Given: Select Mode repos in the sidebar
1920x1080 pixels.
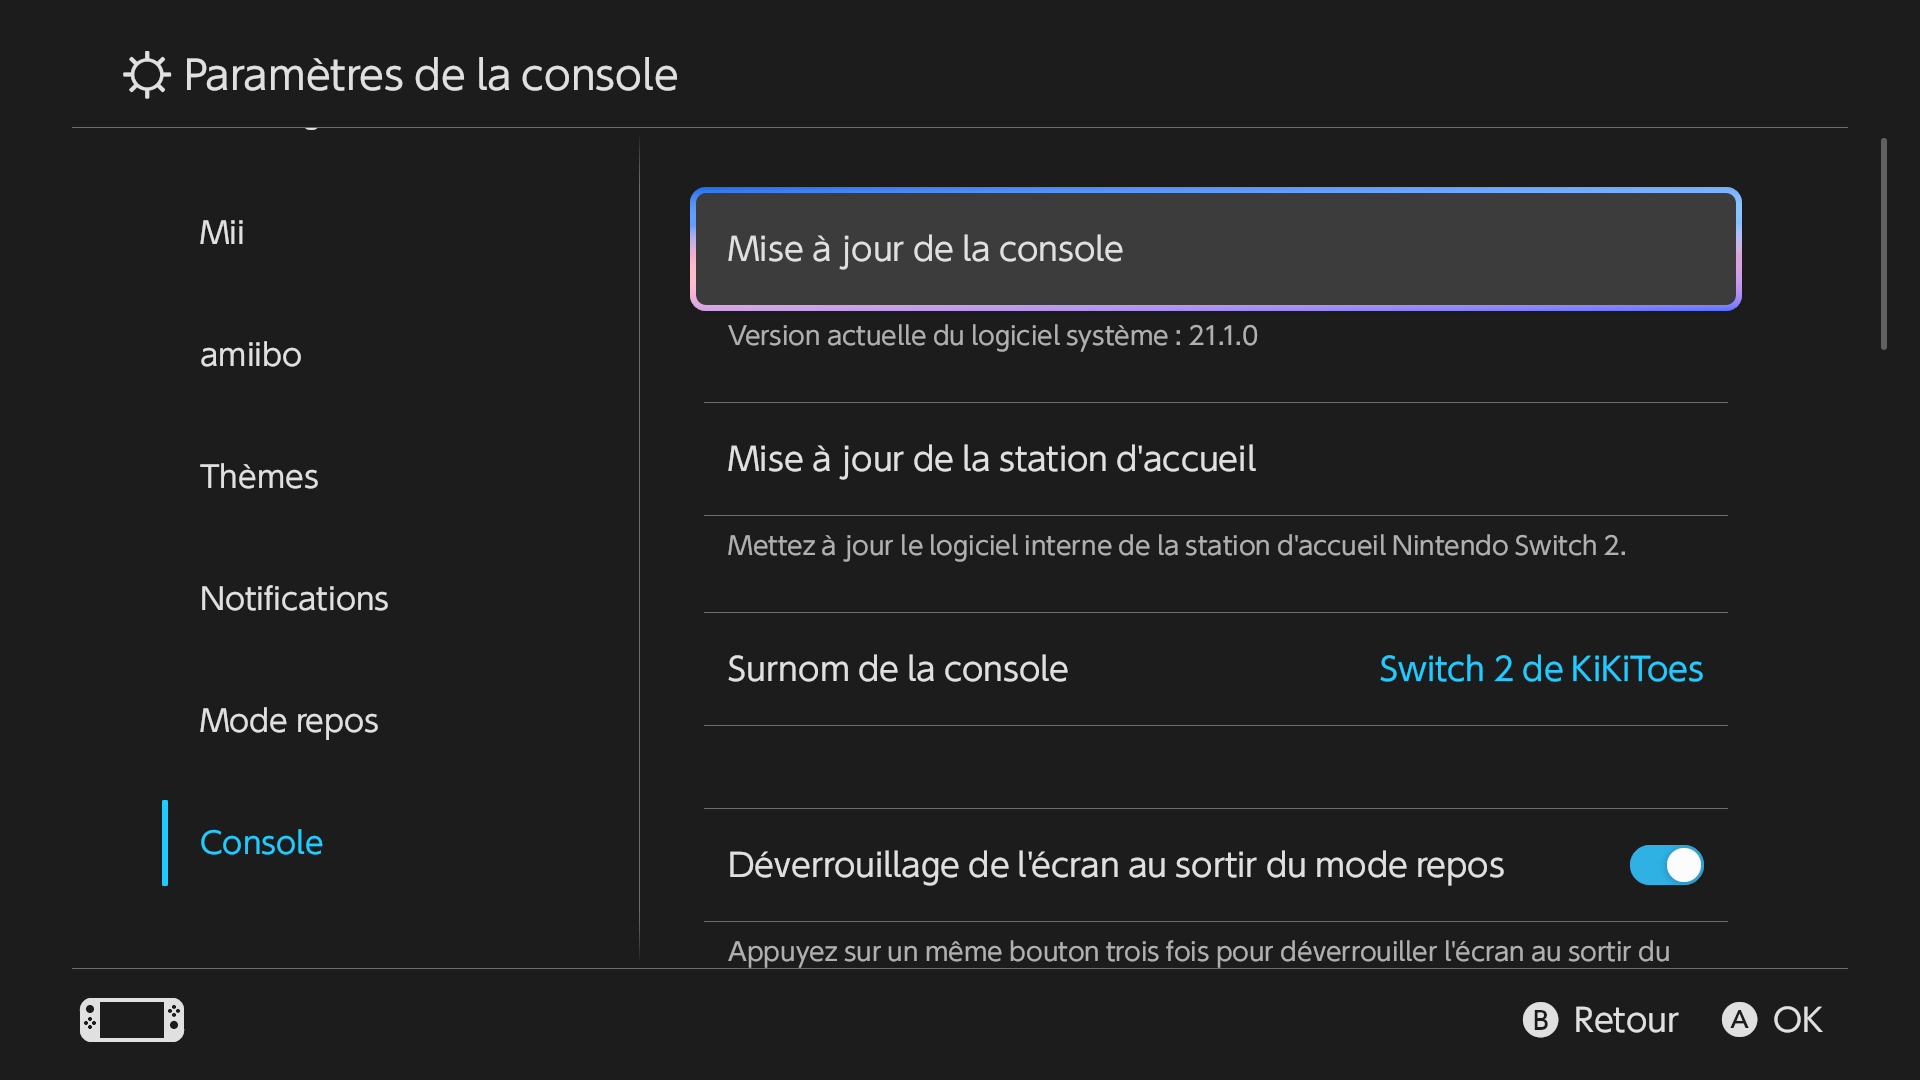Looking at the screenshot, I should (288, 720).
